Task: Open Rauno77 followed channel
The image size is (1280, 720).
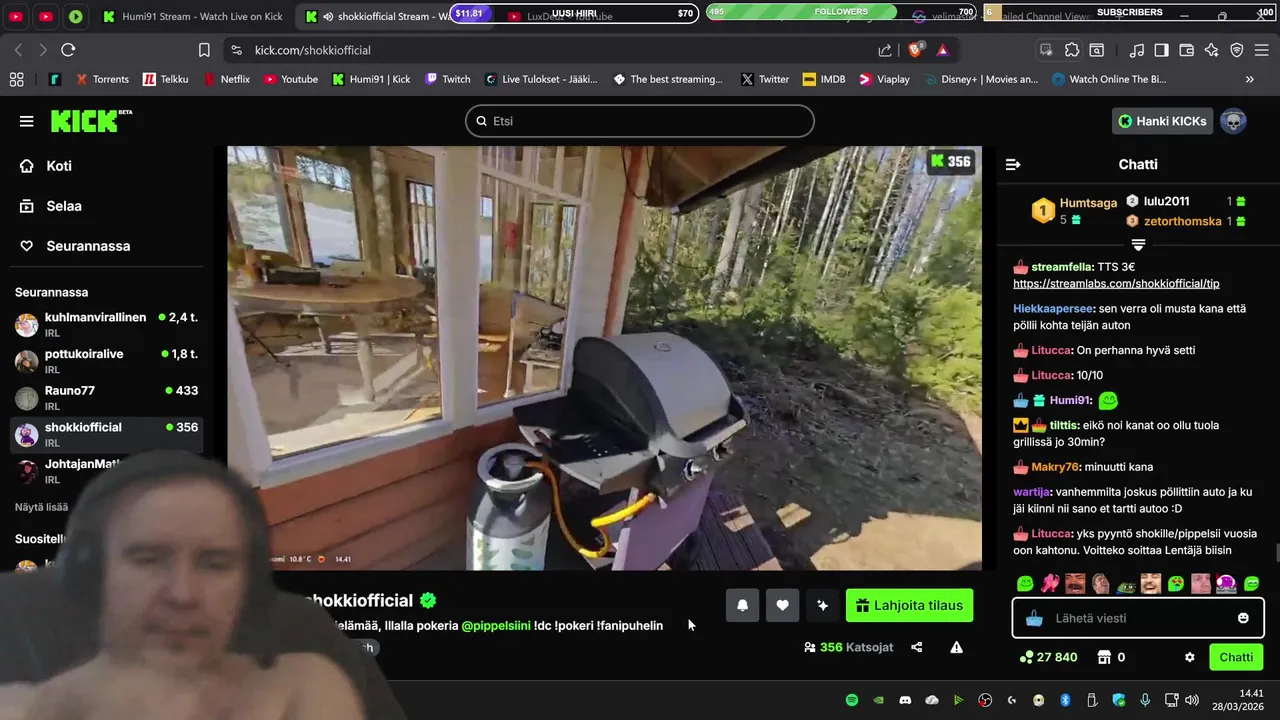Action: pos(106,398)
